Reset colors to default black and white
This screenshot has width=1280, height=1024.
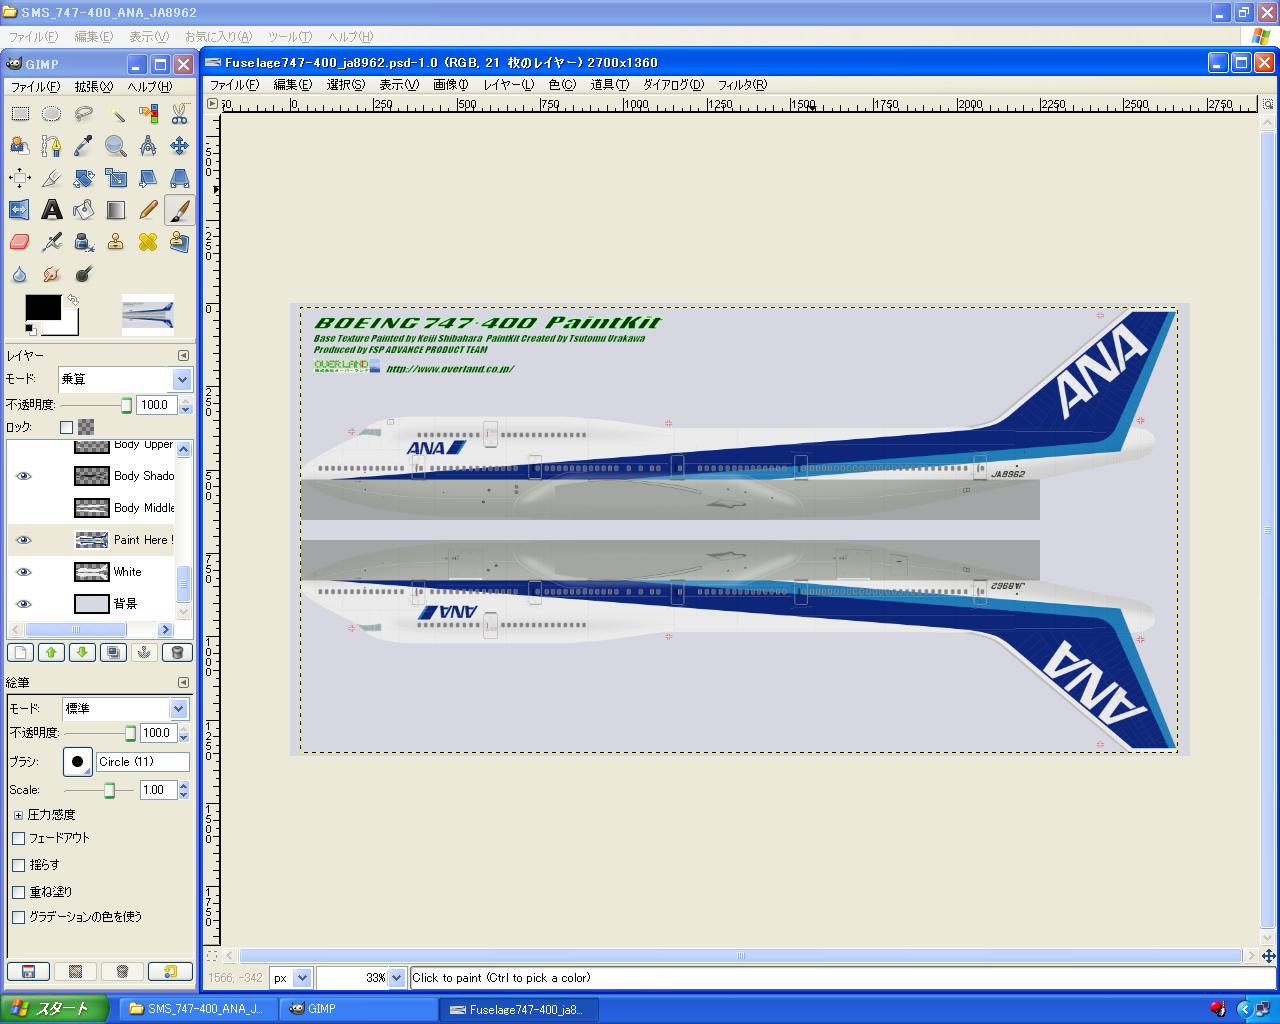pos(30,329)
